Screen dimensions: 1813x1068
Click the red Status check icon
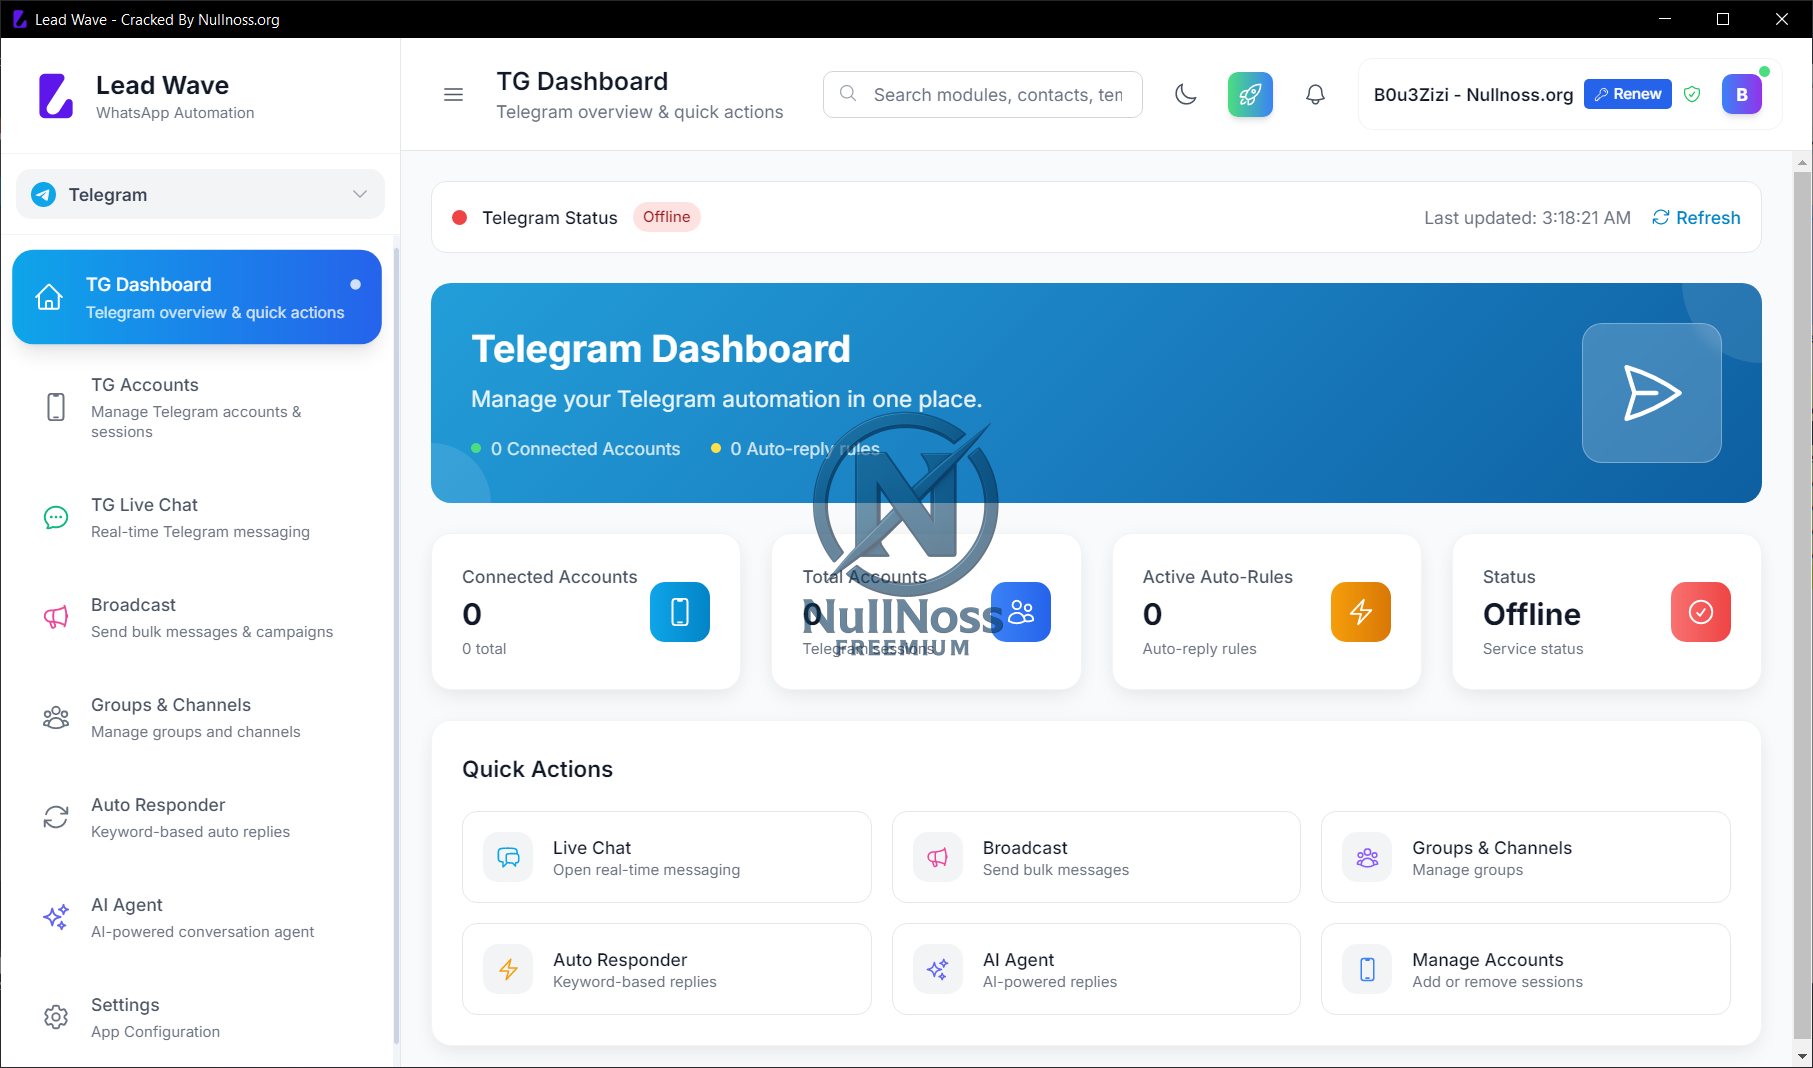click(x=1701, y=612)
